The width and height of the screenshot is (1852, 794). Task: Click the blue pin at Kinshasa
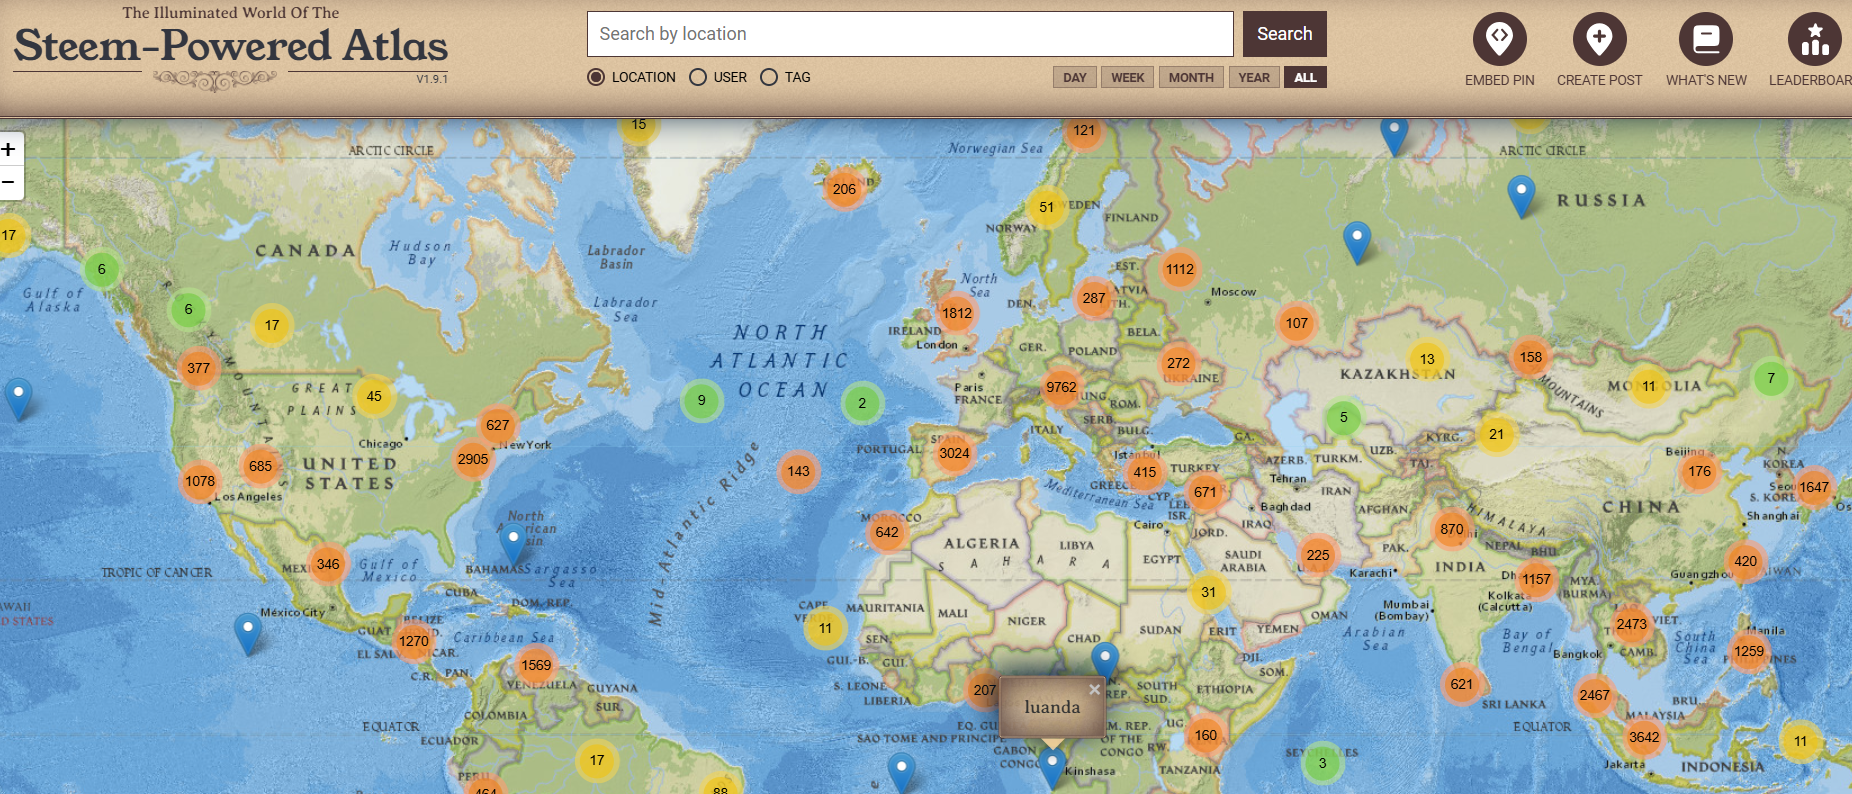tap(1052, 768)
